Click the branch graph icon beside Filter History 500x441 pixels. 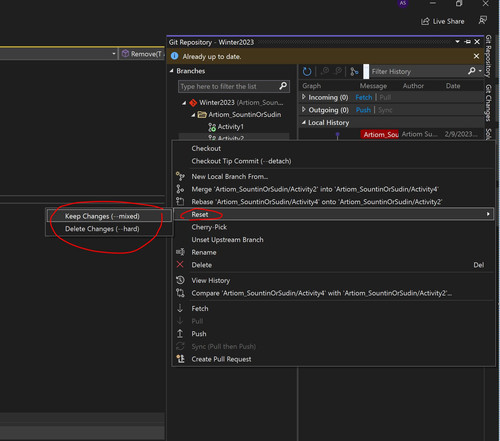354,71
